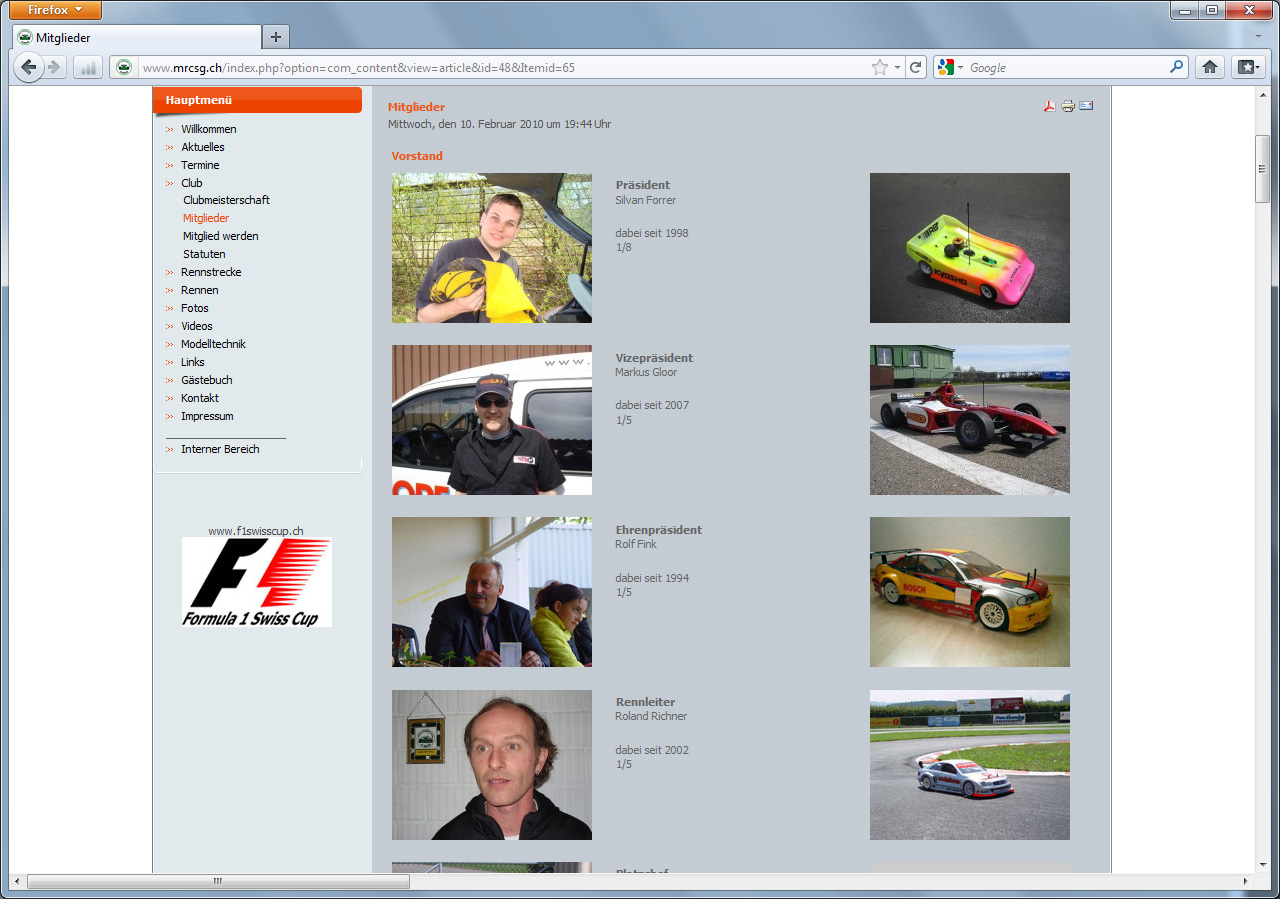The image size is (1280, 899).
Task: Click the site identity icon in address bar
Action: click(123, 67)
